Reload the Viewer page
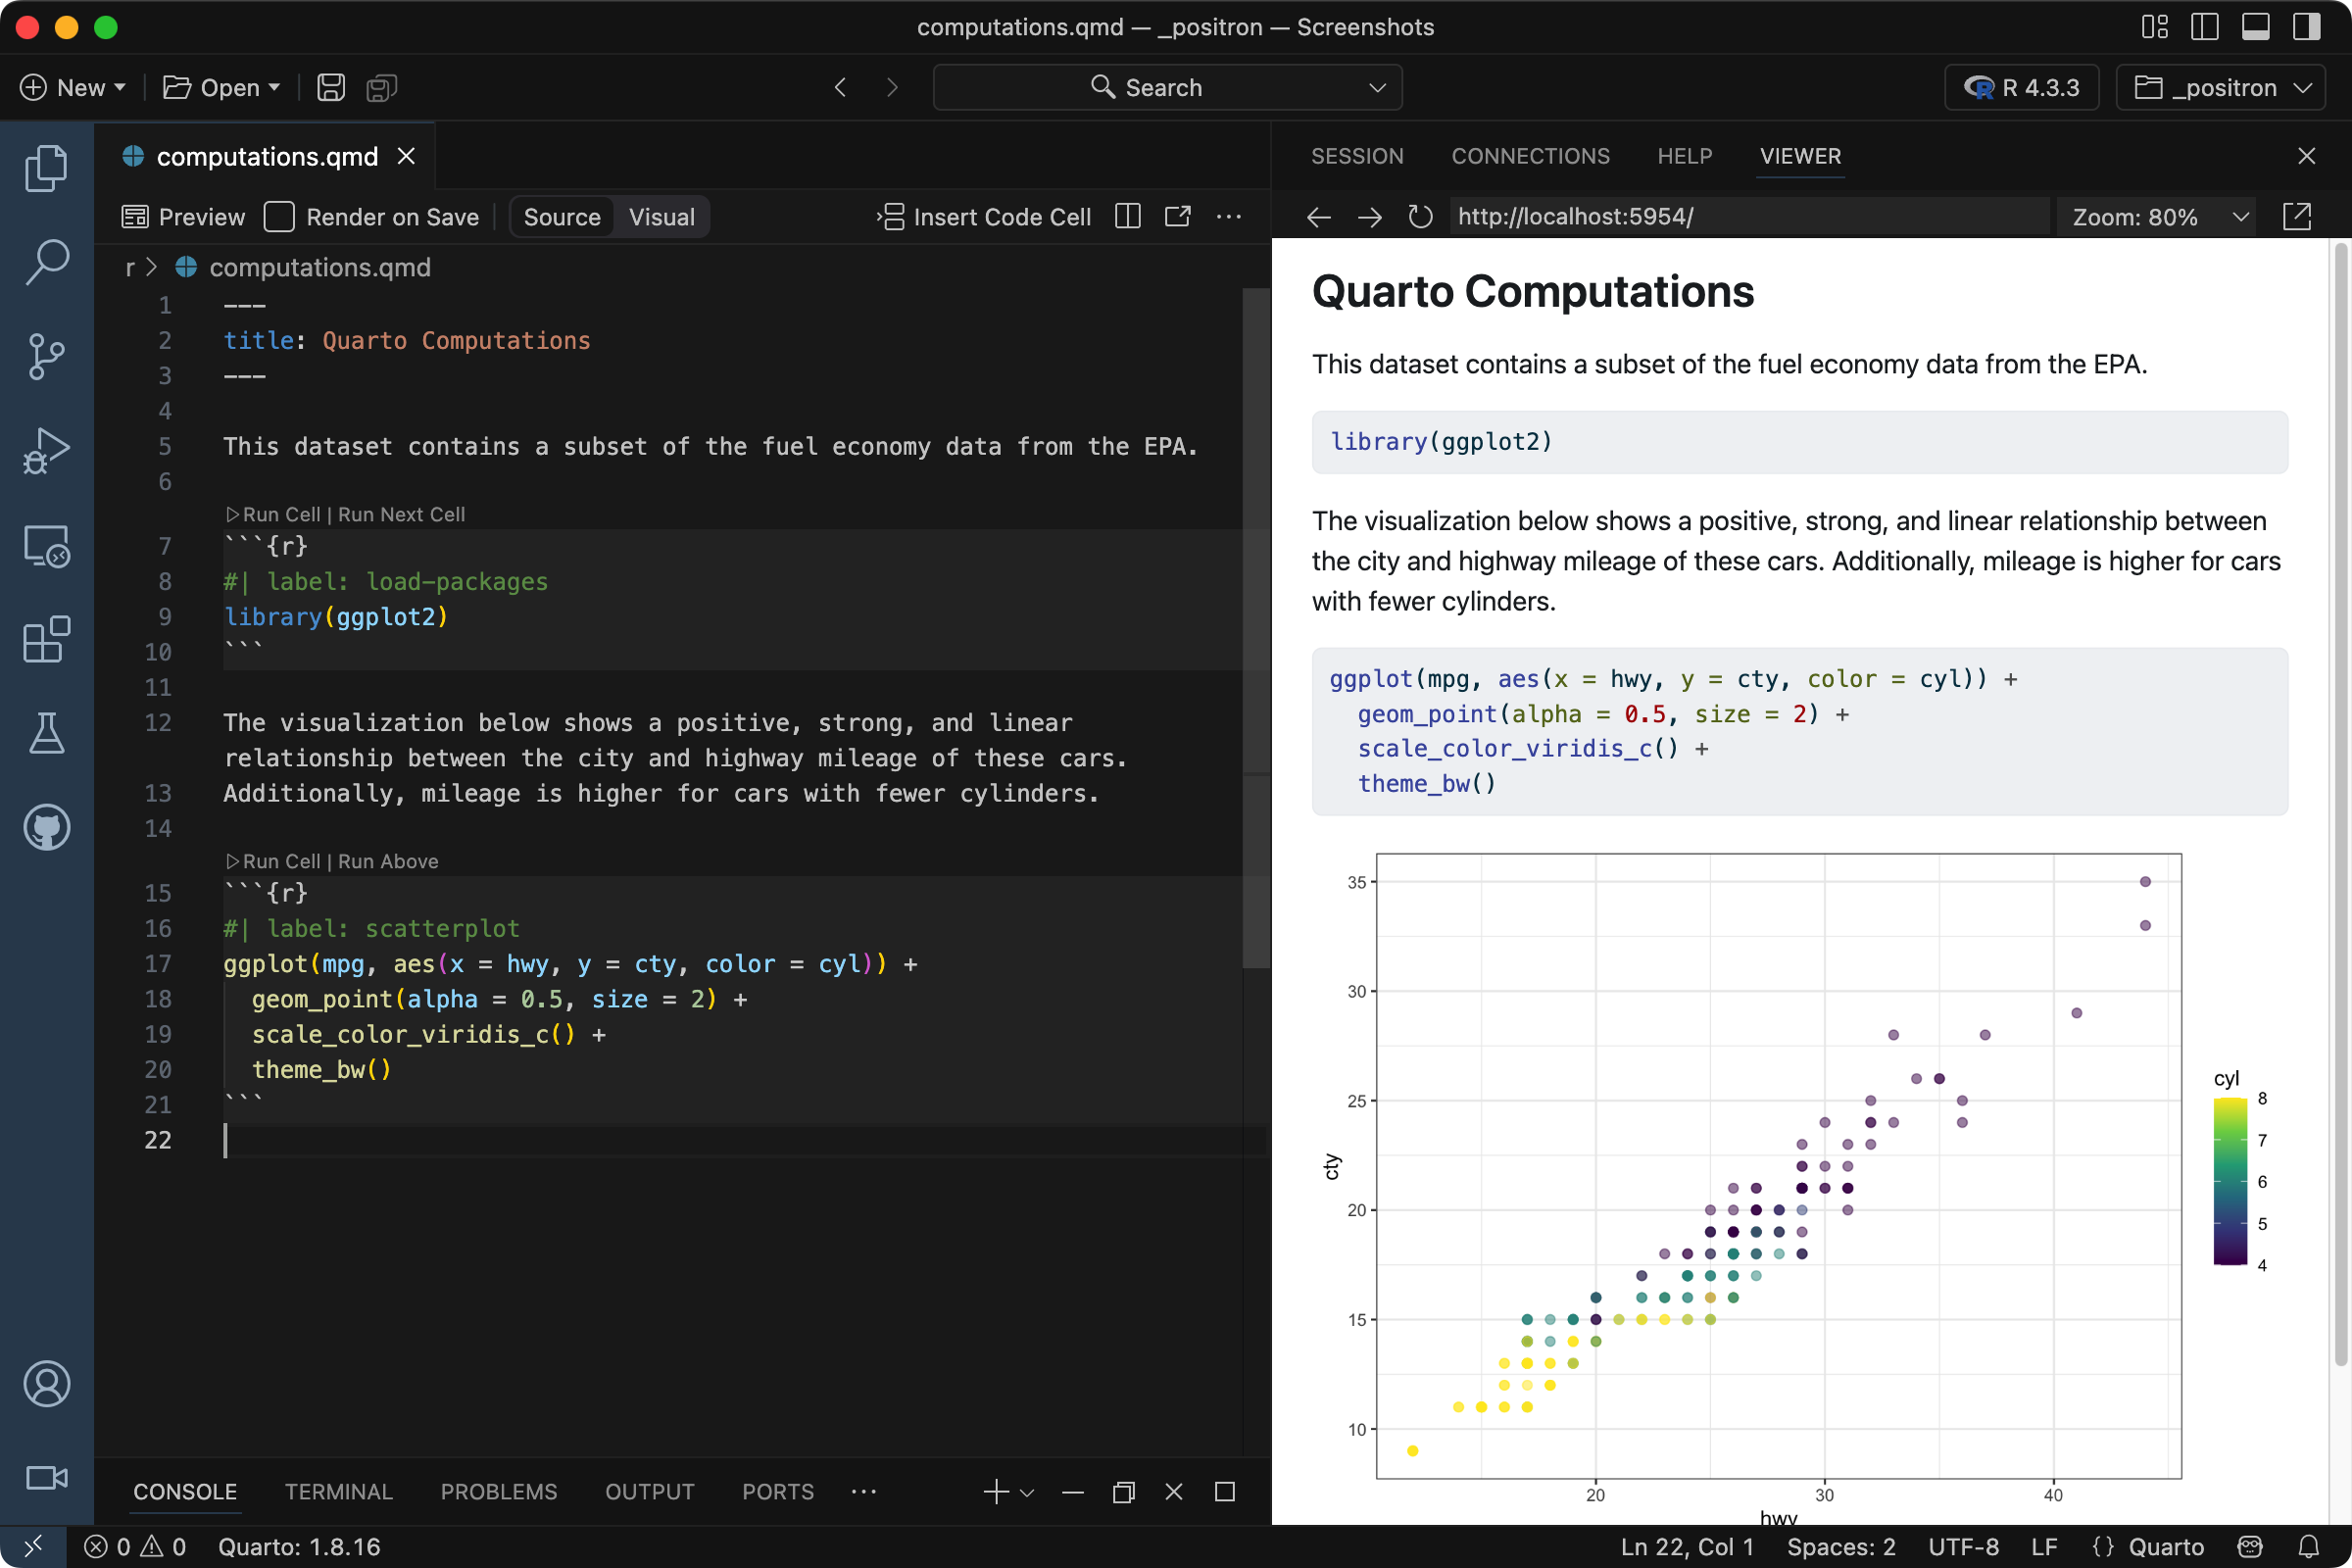Screen dimensions: 2352x1568 coord(1419,216)
